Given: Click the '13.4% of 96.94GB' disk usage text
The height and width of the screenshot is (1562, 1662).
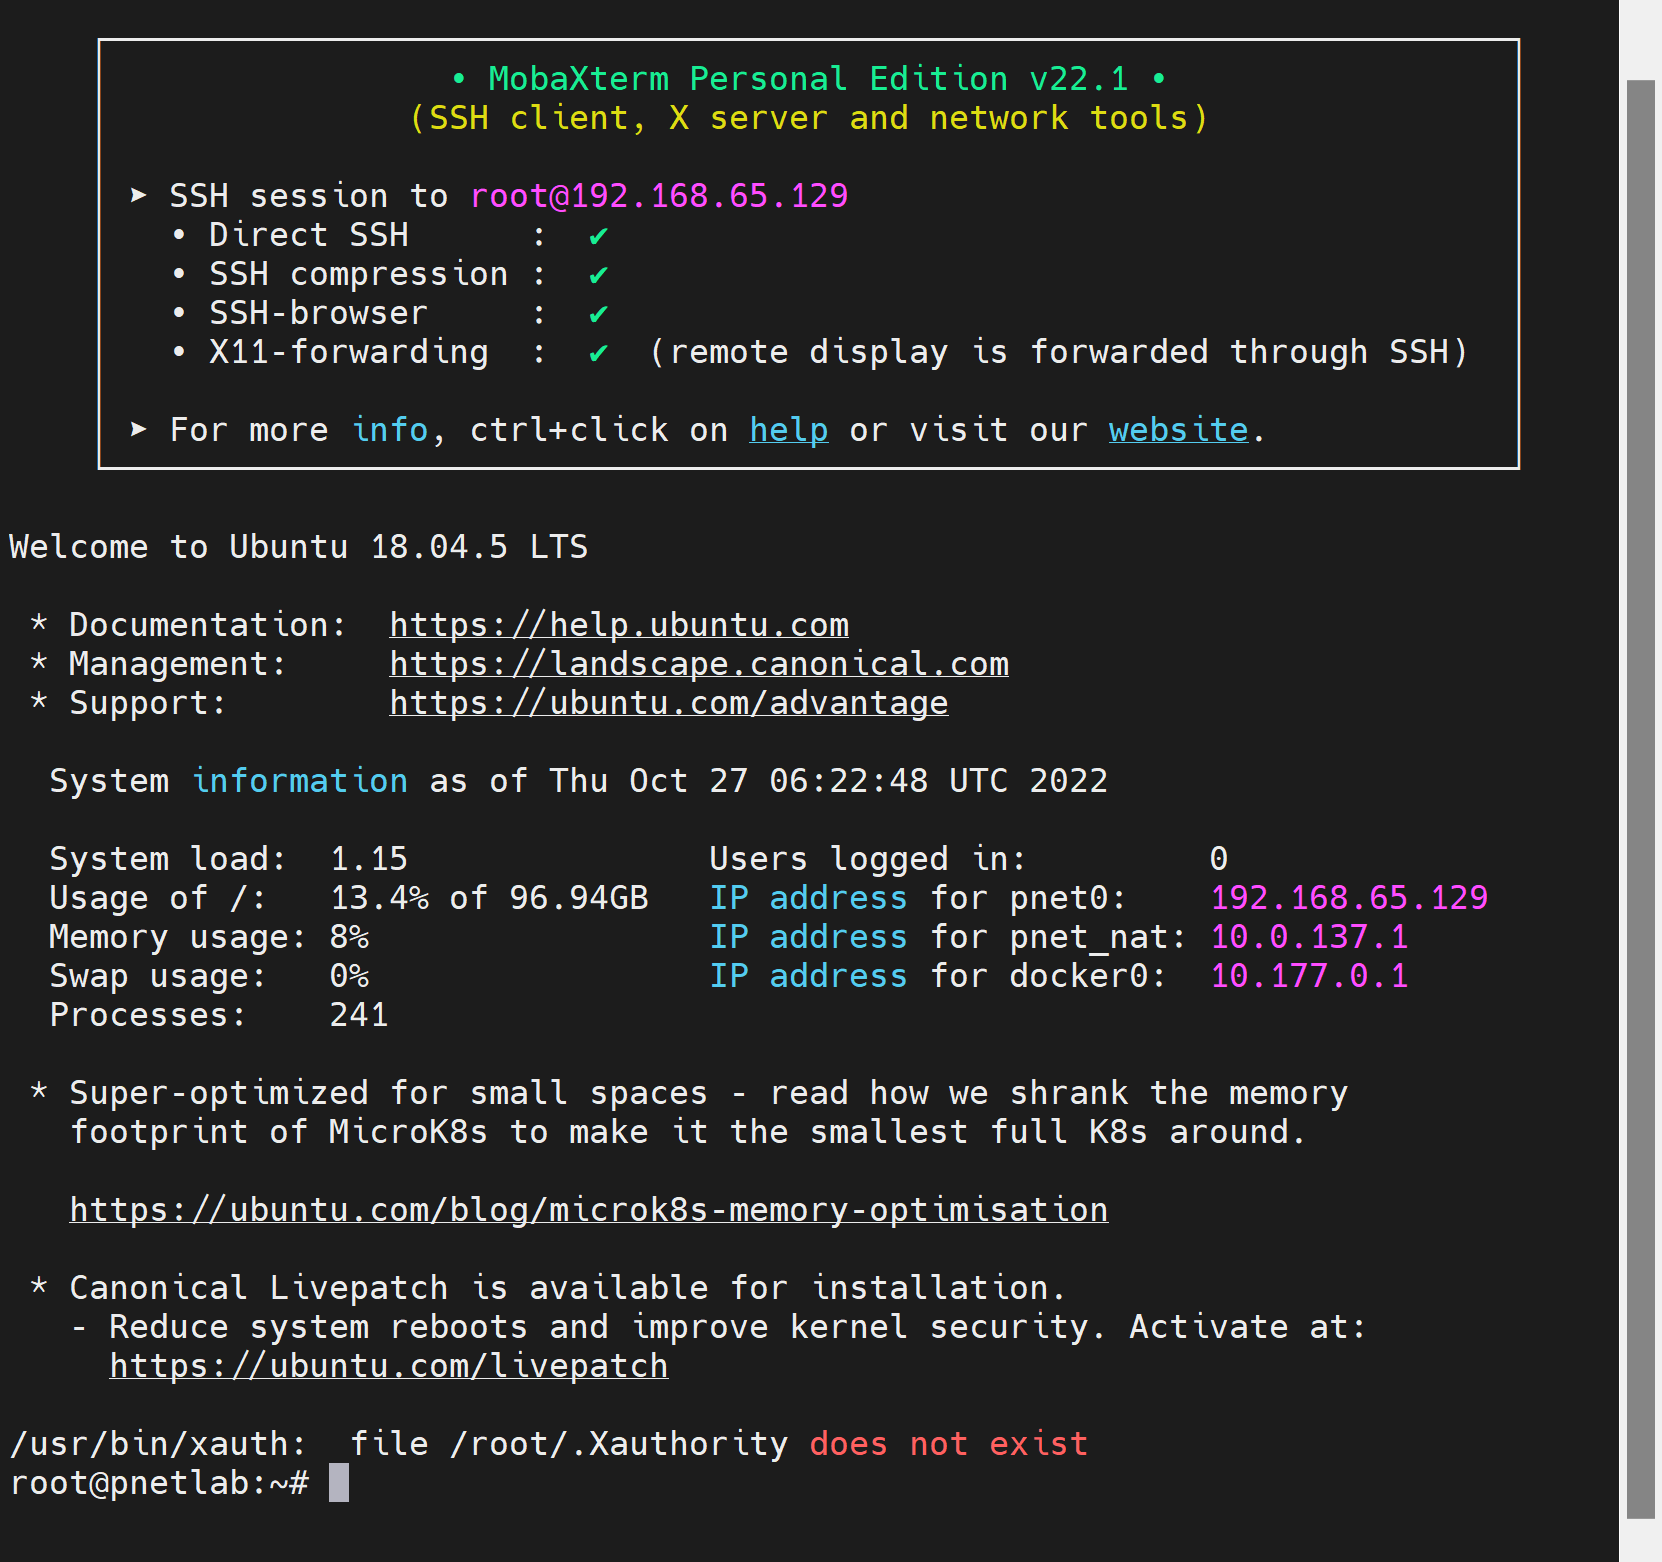Looking at the screenshot, I should pos(489,898).
